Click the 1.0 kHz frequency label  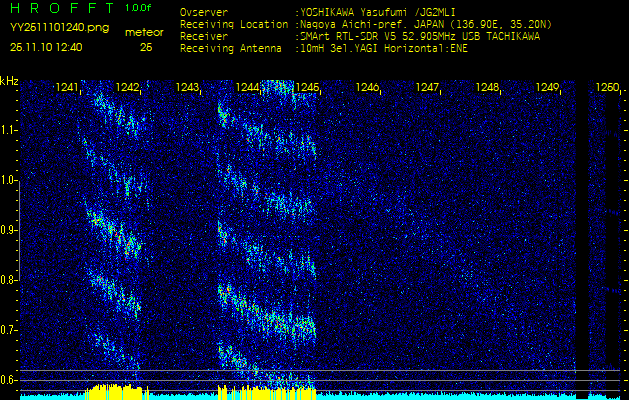pyautogui.click(x=8, y=180)
